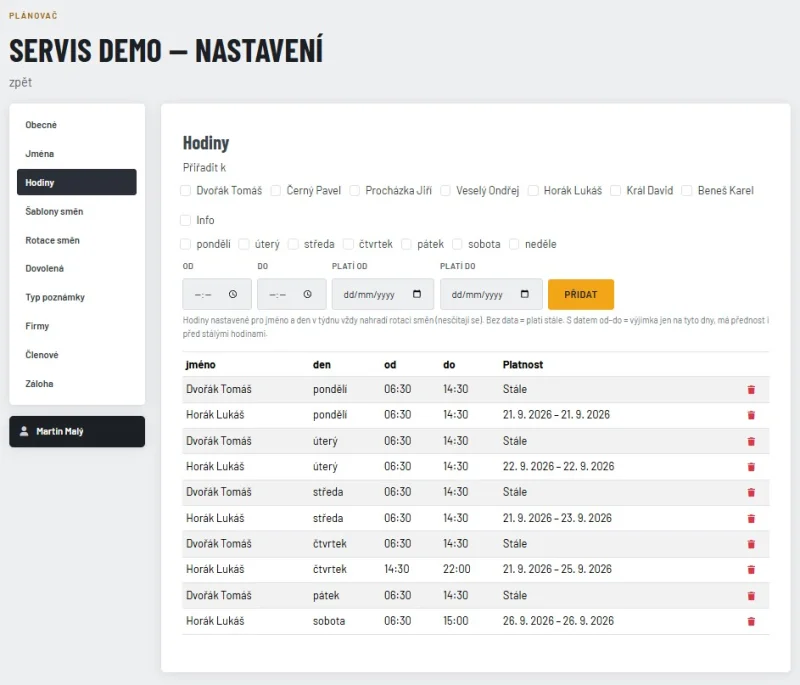Select the Procházka Jiří checkbox
This screenshot has width=800, height=685.
(355, 191)
